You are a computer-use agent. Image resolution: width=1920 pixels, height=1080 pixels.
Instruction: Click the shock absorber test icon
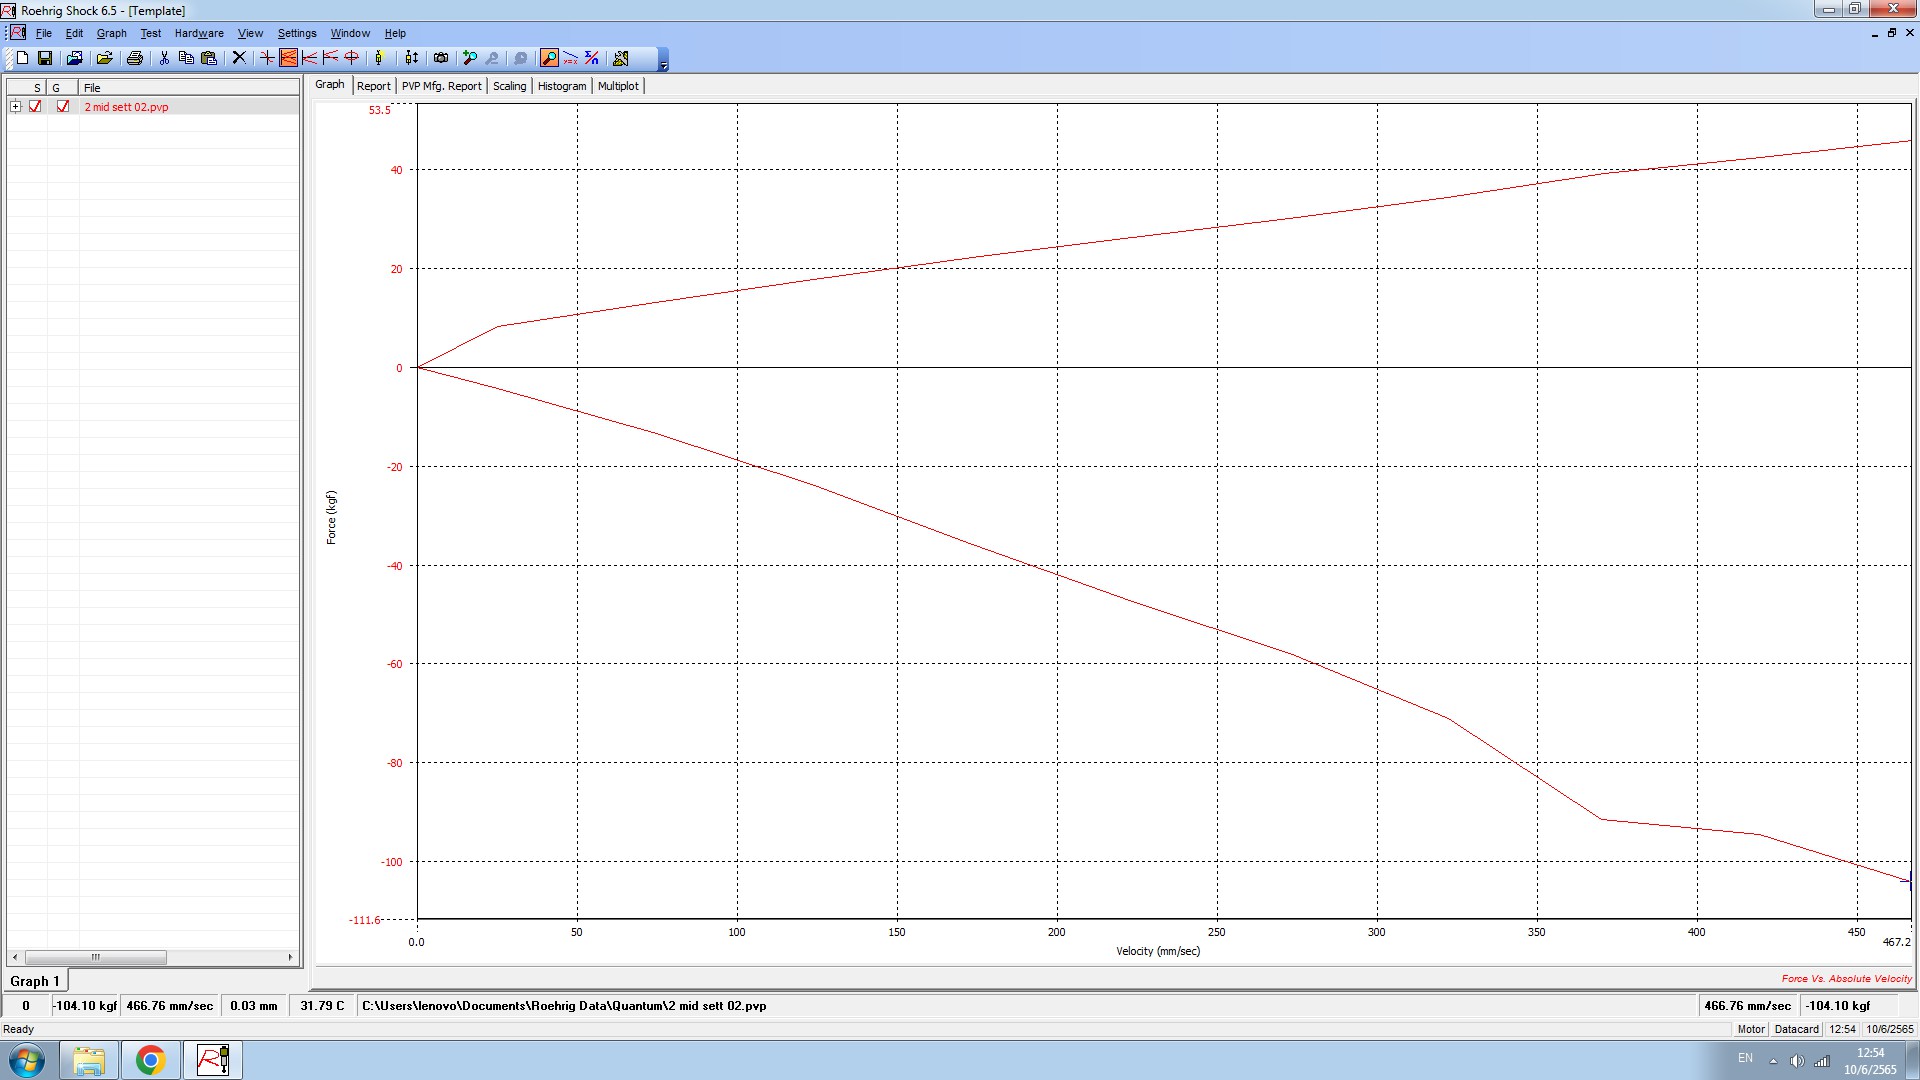click(x=379, y=58)
